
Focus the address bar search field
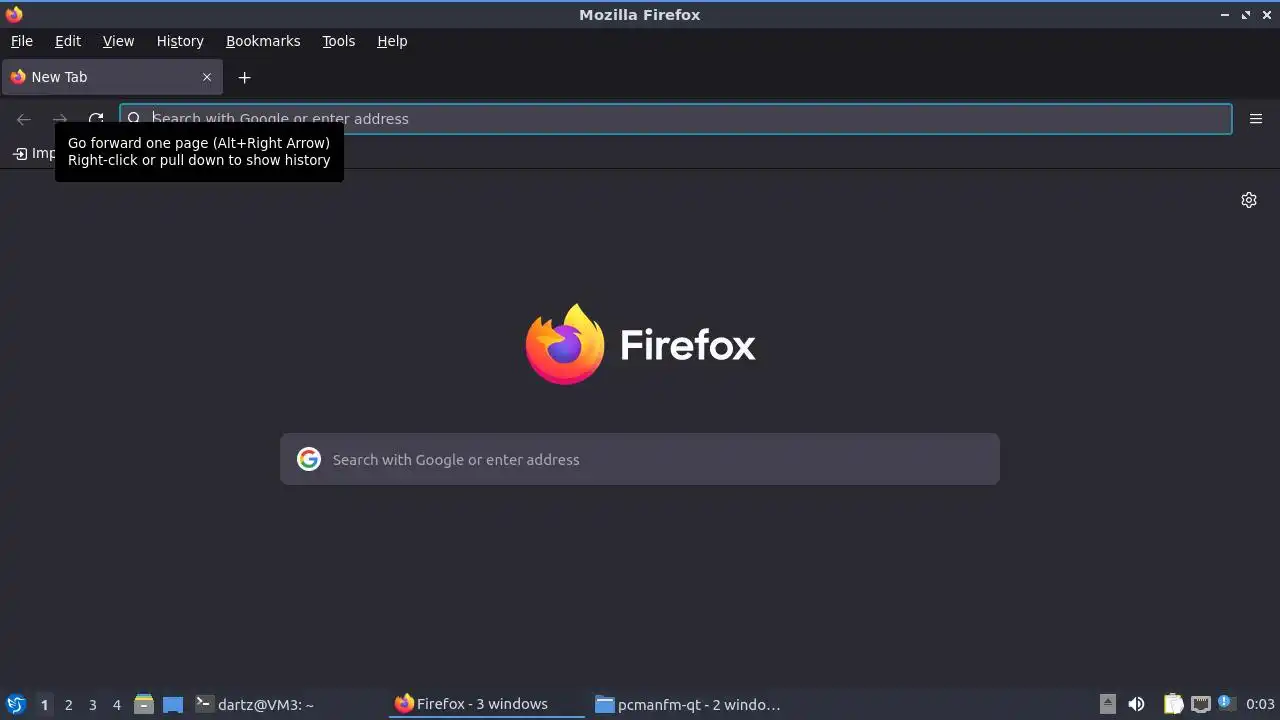(x=676, y=119)
